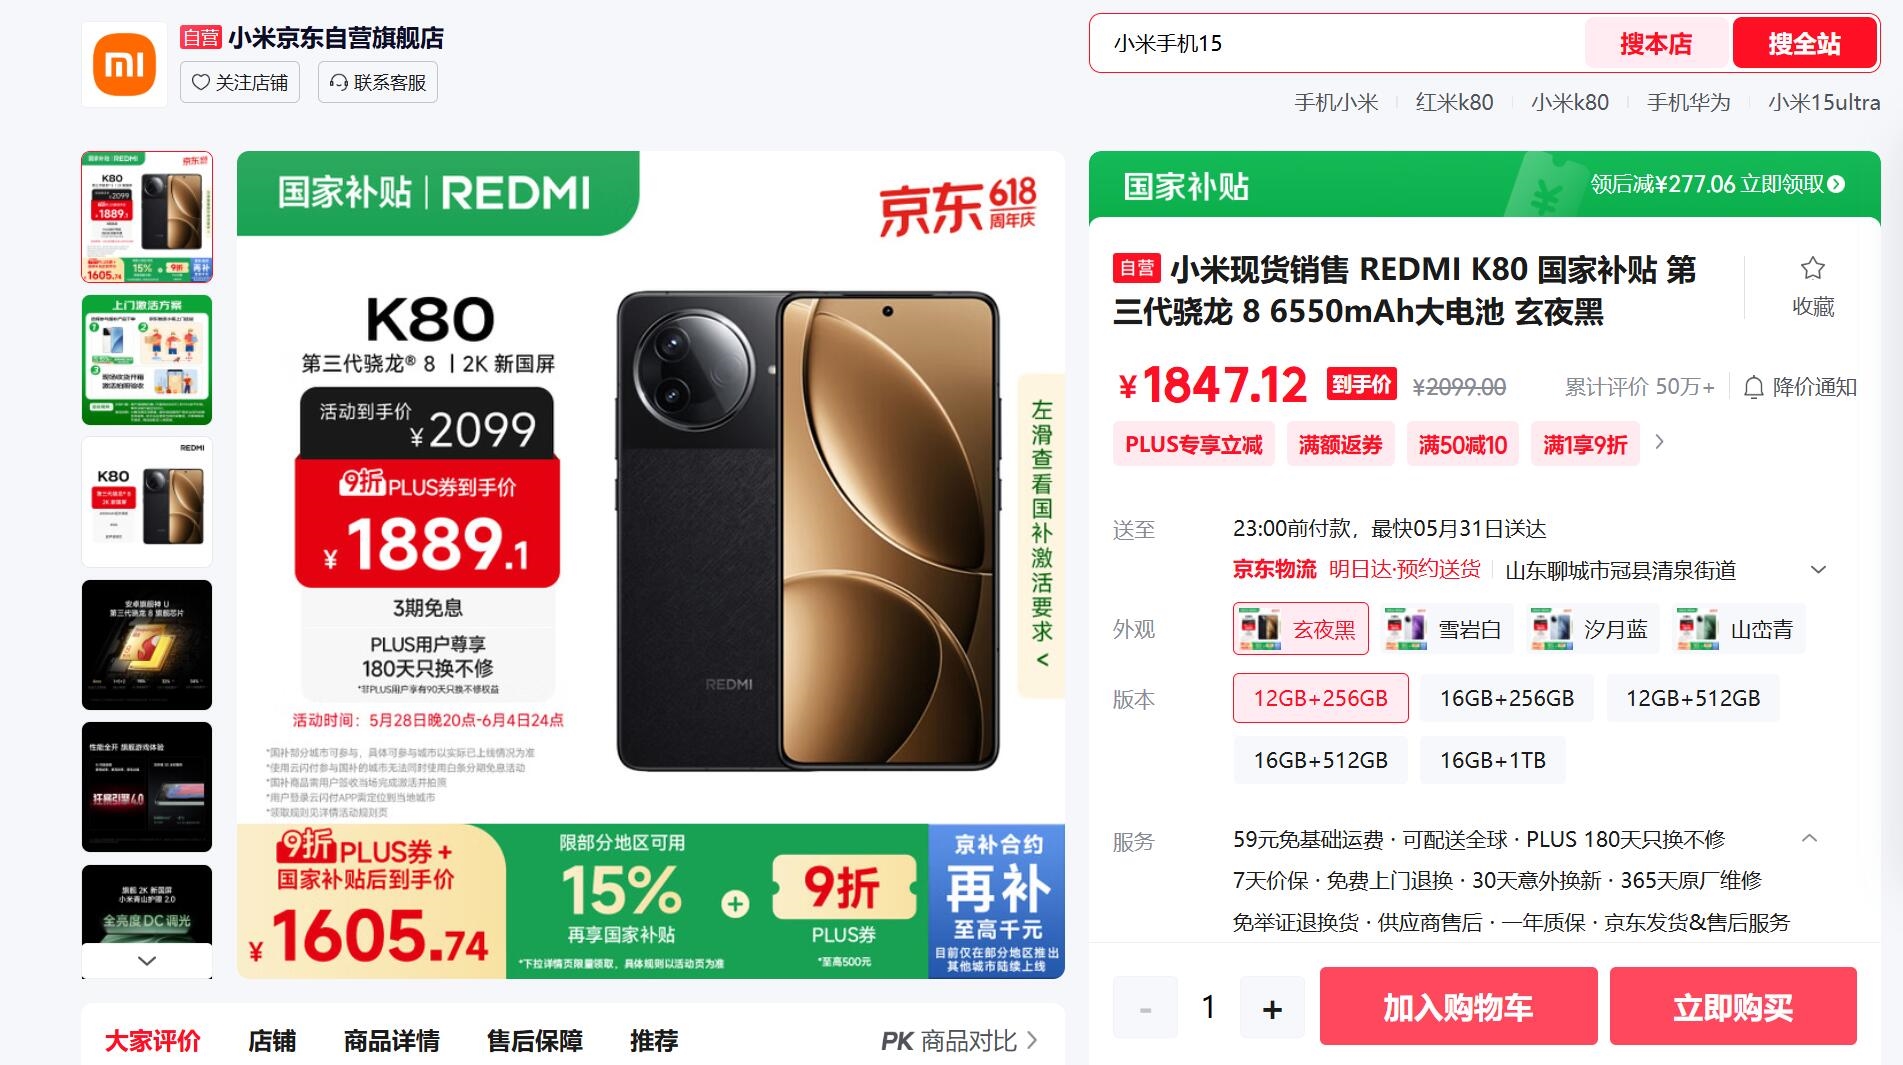Expand more coupons chevron after 满1享9折
The image size is (1903, 1065).
click(1659, 442)
